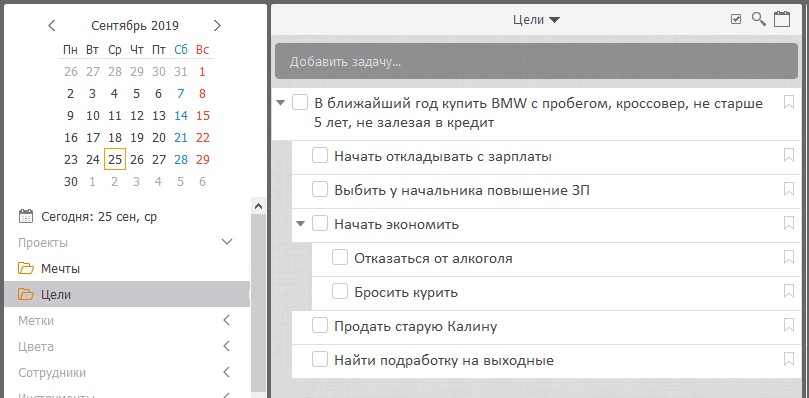The image size is (809, 398).
Task: Select task text 'Отказаться от алкоголя'
Action: [x=433, y=258]
